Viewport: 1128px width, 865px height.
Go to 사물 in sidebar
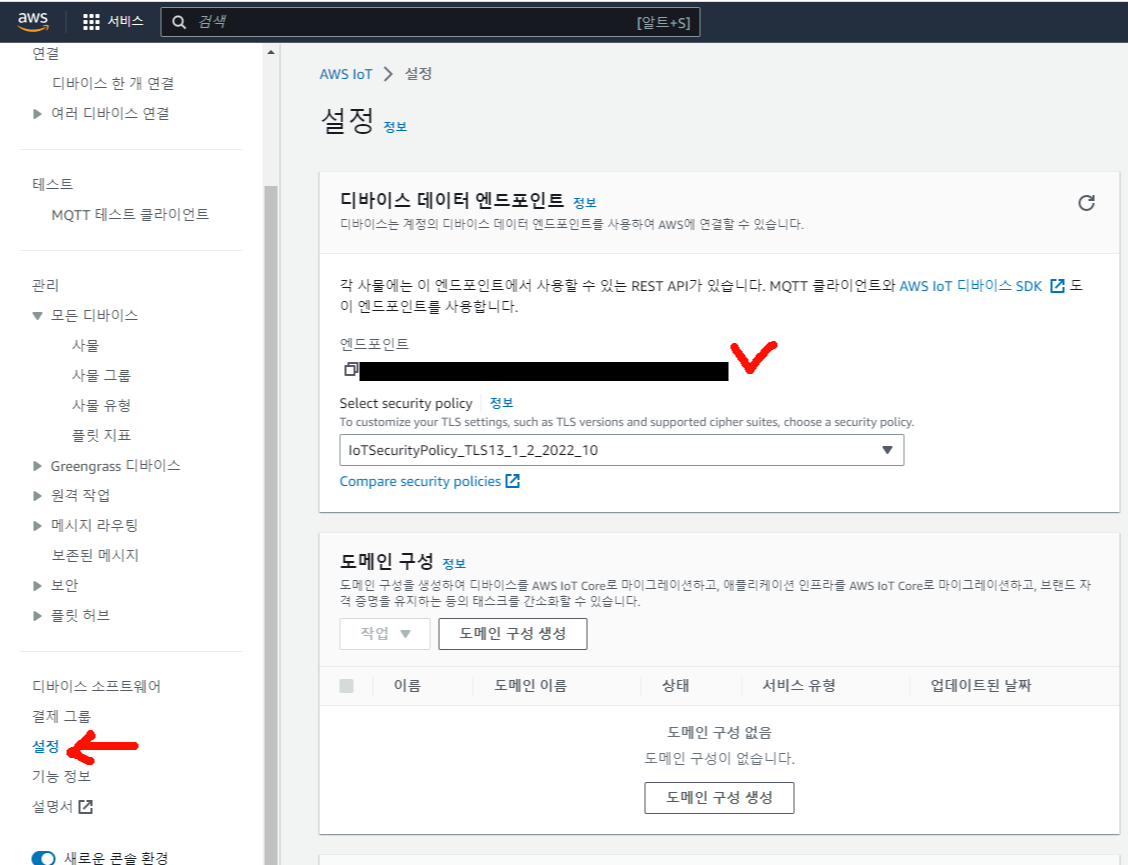click(x=85, y=345)
